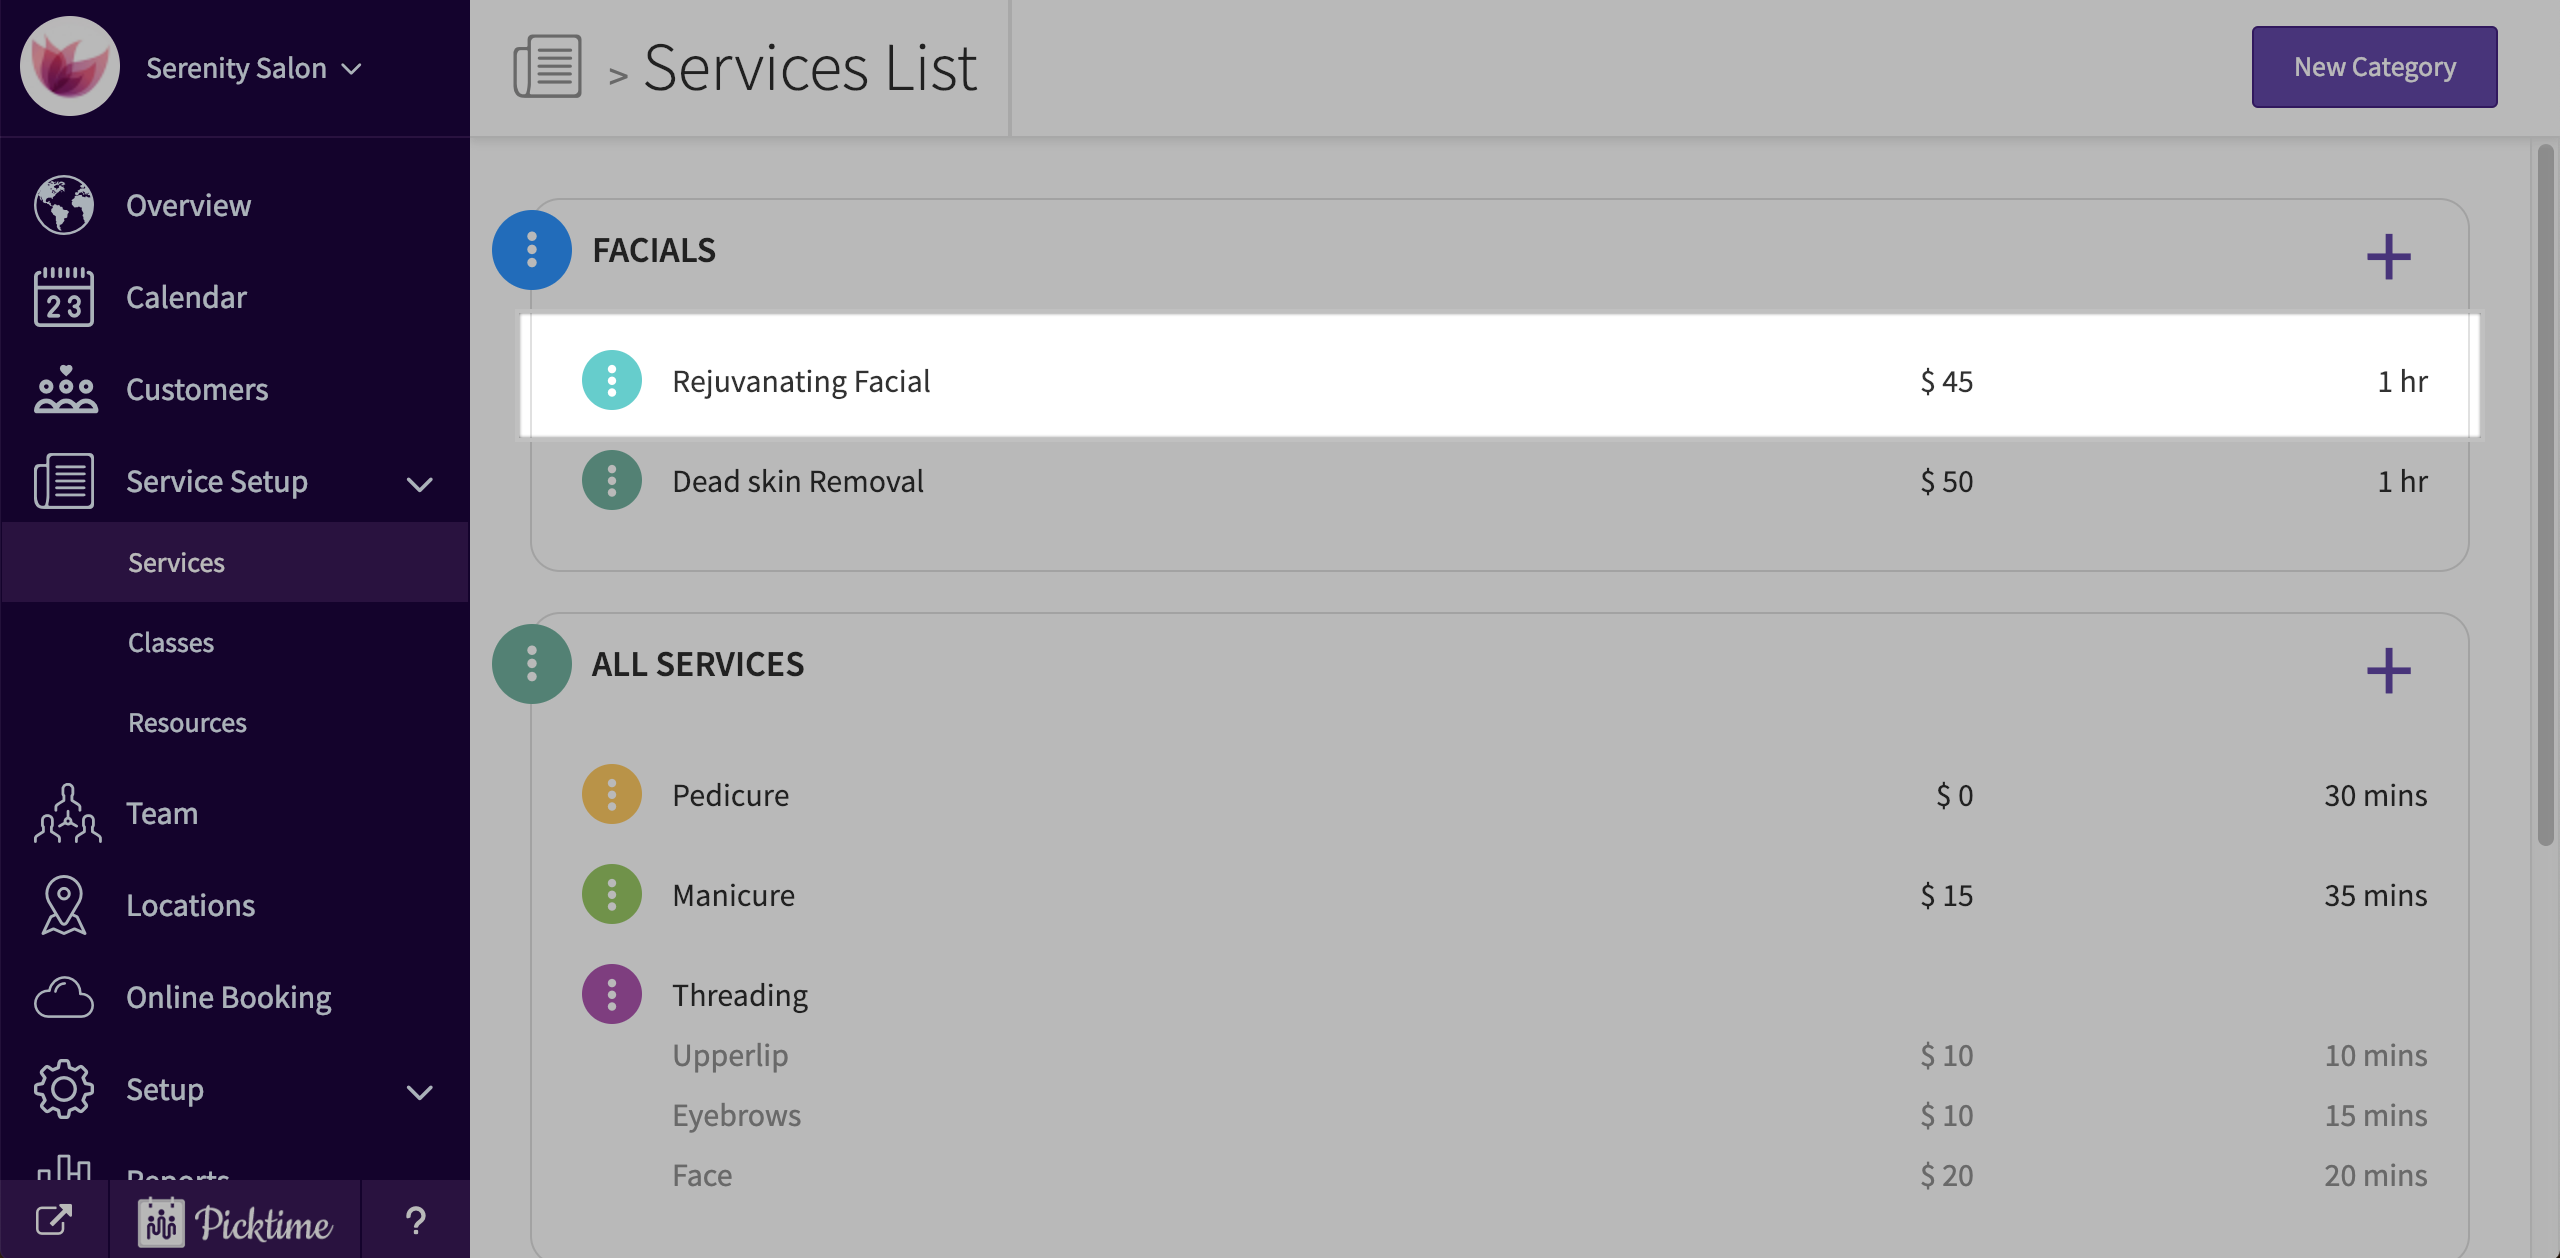Click the Overview globe icon
Image resolution: width=2560 pixels, height=1258 pixels.
pos(64,205)
